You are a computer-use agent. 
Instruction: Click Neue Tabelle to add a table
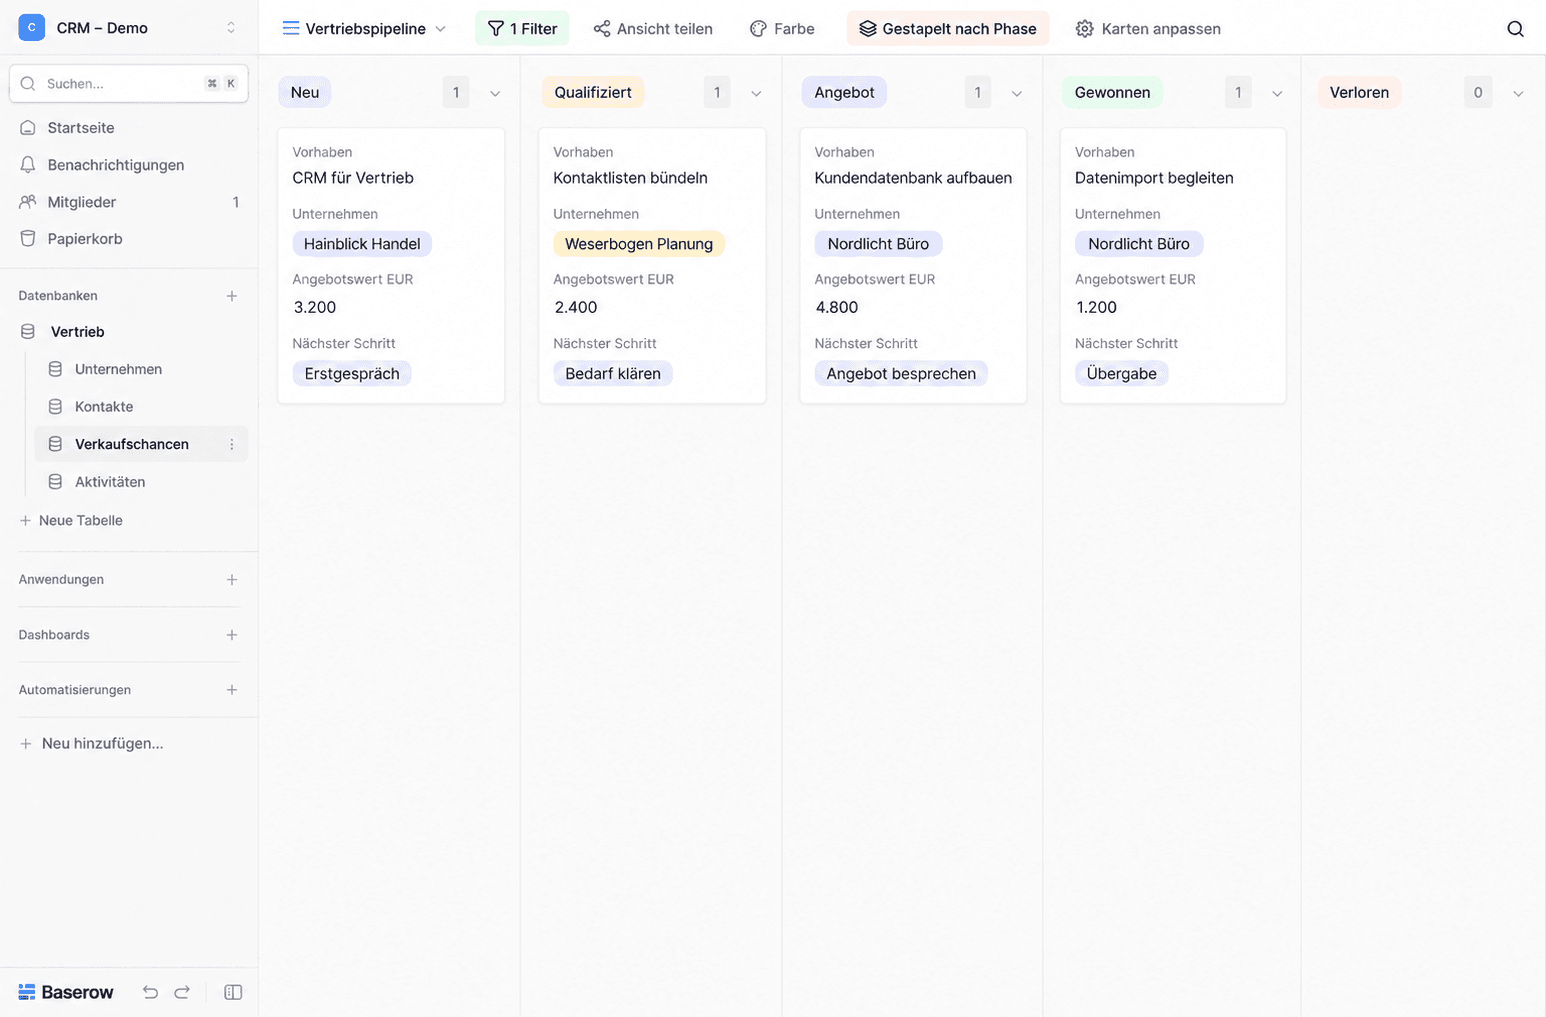point(71,520)
